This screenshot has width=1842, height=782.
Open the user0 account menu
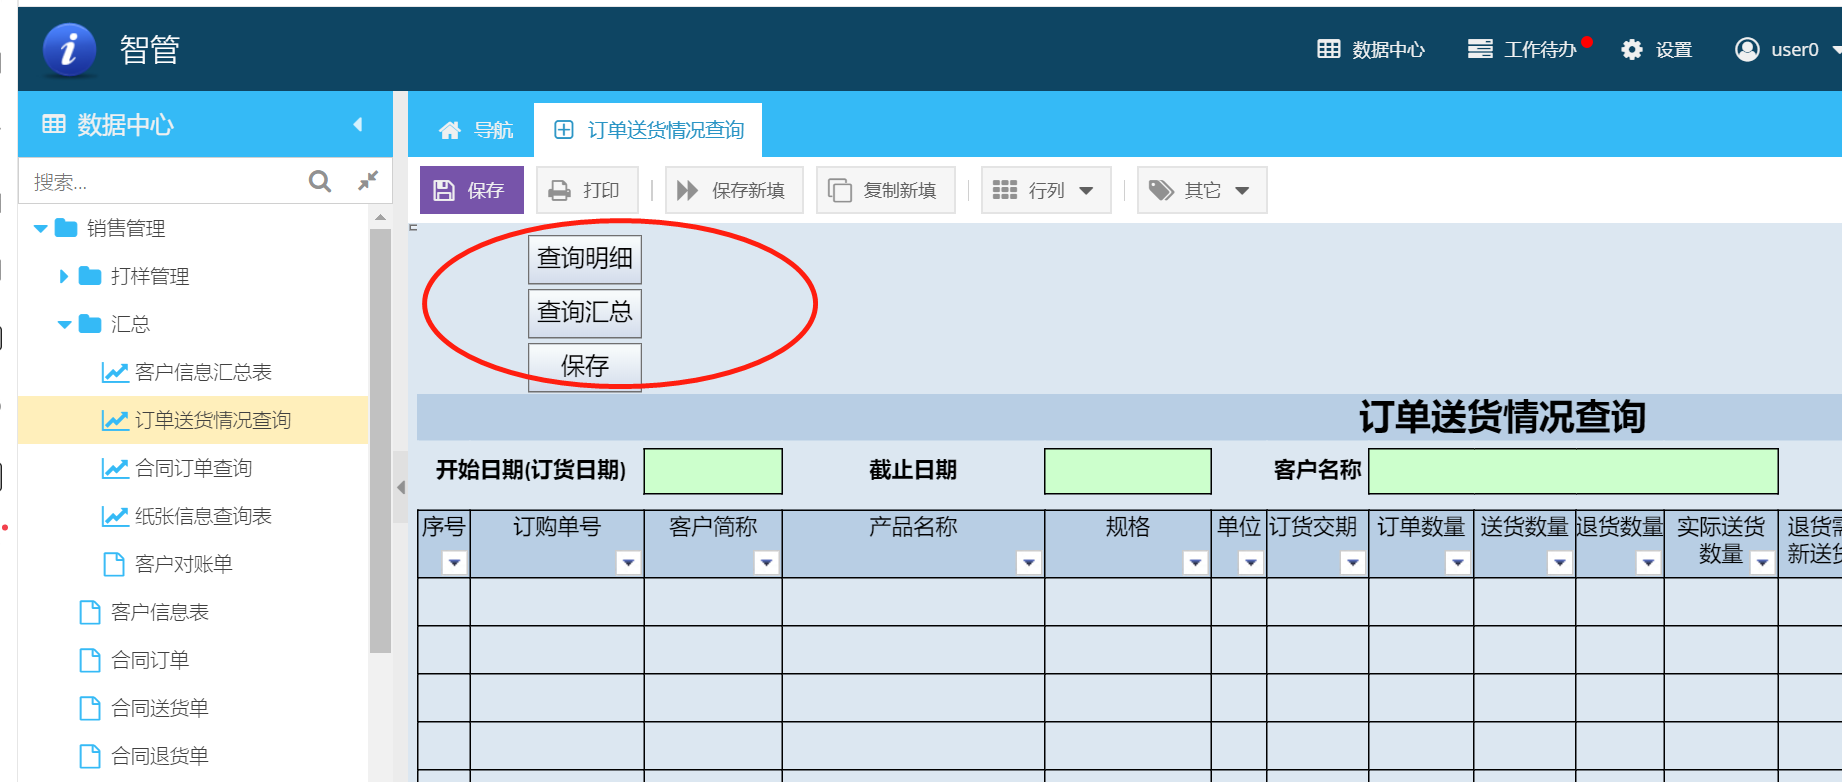point(1787,49)
